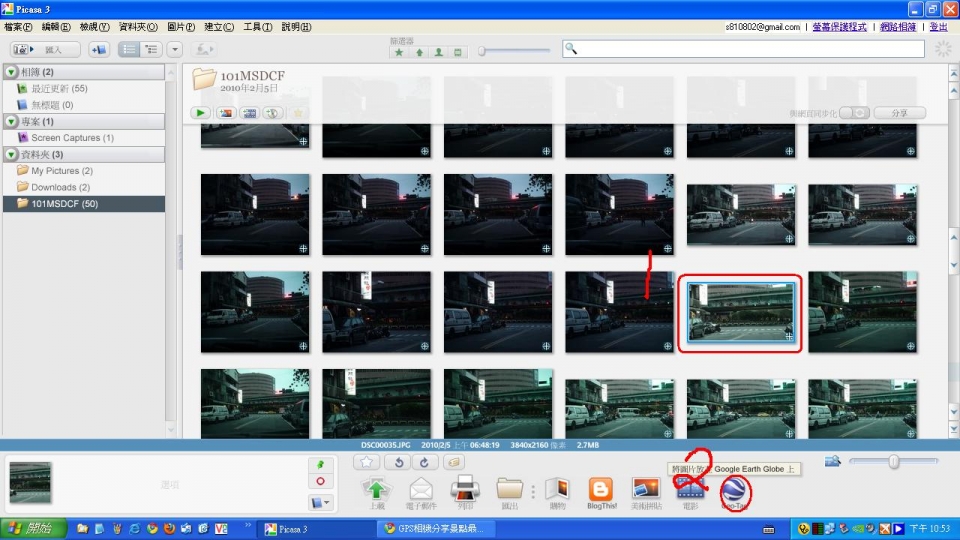The height and width of the screenshot is (540, 960).
Task: Click the export folder icon
Action: point(510,490)
